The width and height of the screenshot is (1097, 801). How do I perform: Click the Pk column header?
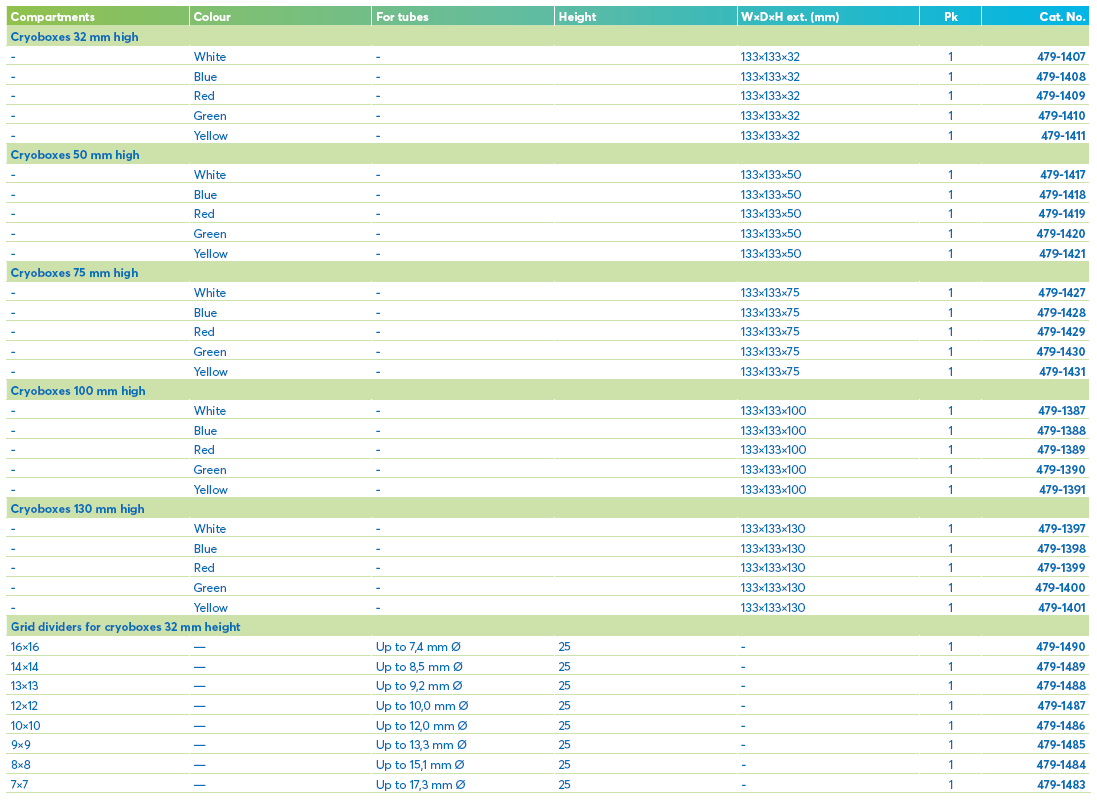point(951,17)
